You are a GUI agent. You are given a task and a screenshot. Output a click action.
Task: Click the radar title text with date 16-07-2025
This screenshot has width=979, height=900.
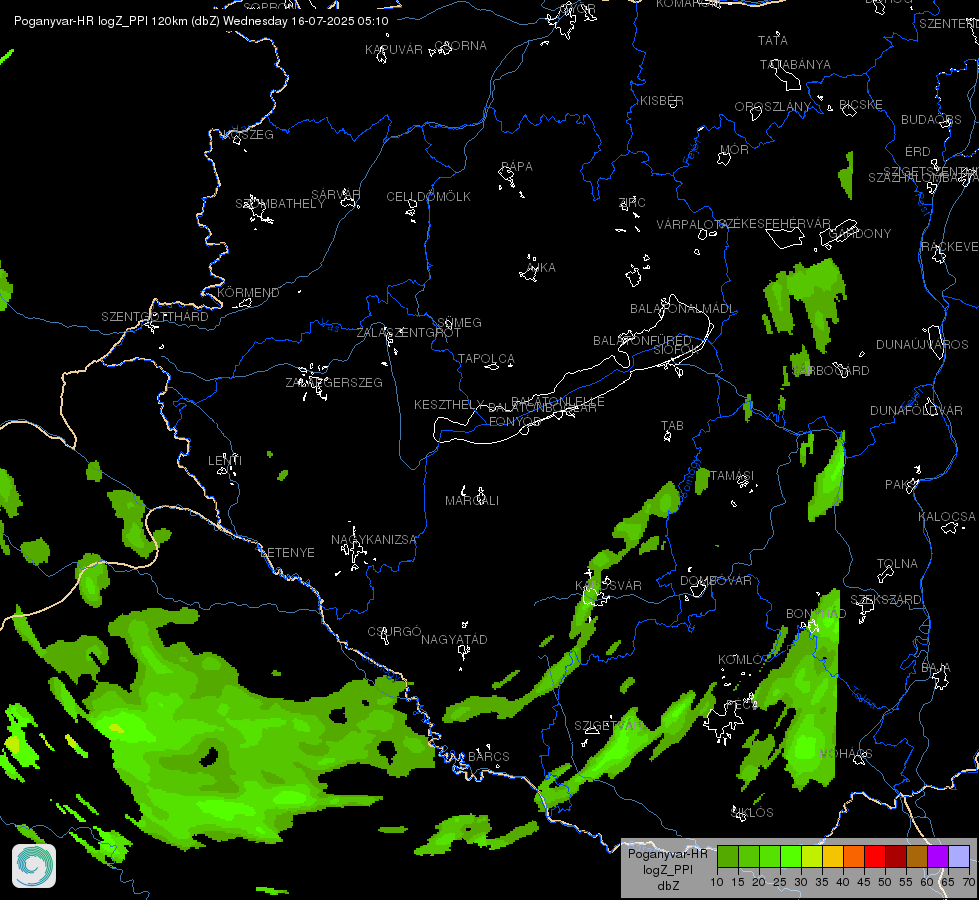pos(201,21)
